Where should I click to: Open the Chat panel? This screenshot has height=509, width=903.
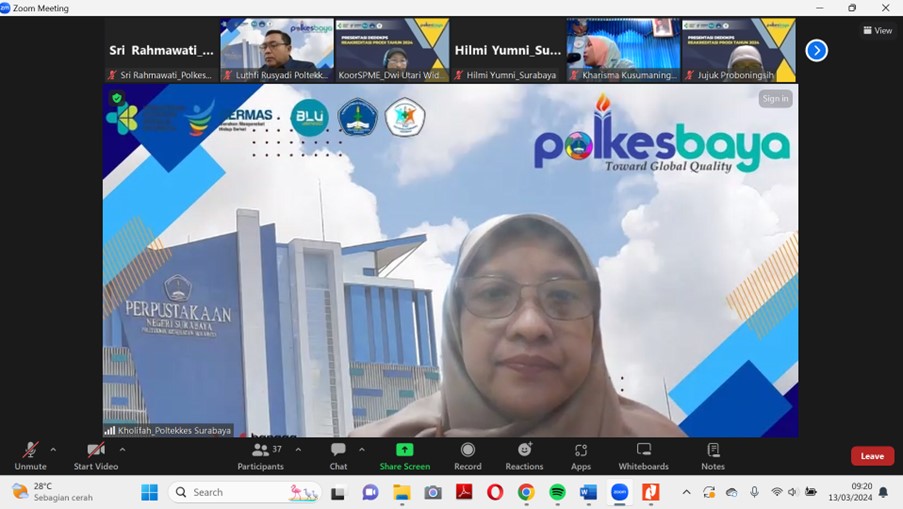coord(338,456)
